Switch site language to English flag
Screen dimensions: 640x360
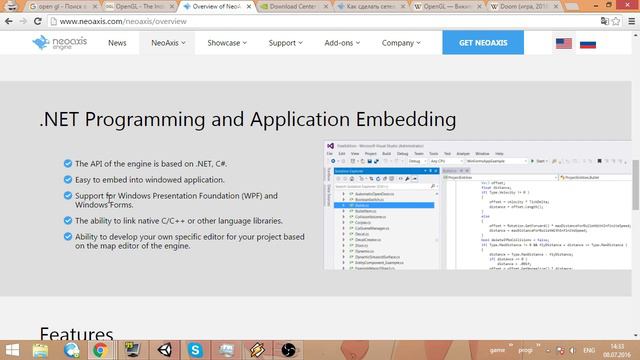point(564,43)
